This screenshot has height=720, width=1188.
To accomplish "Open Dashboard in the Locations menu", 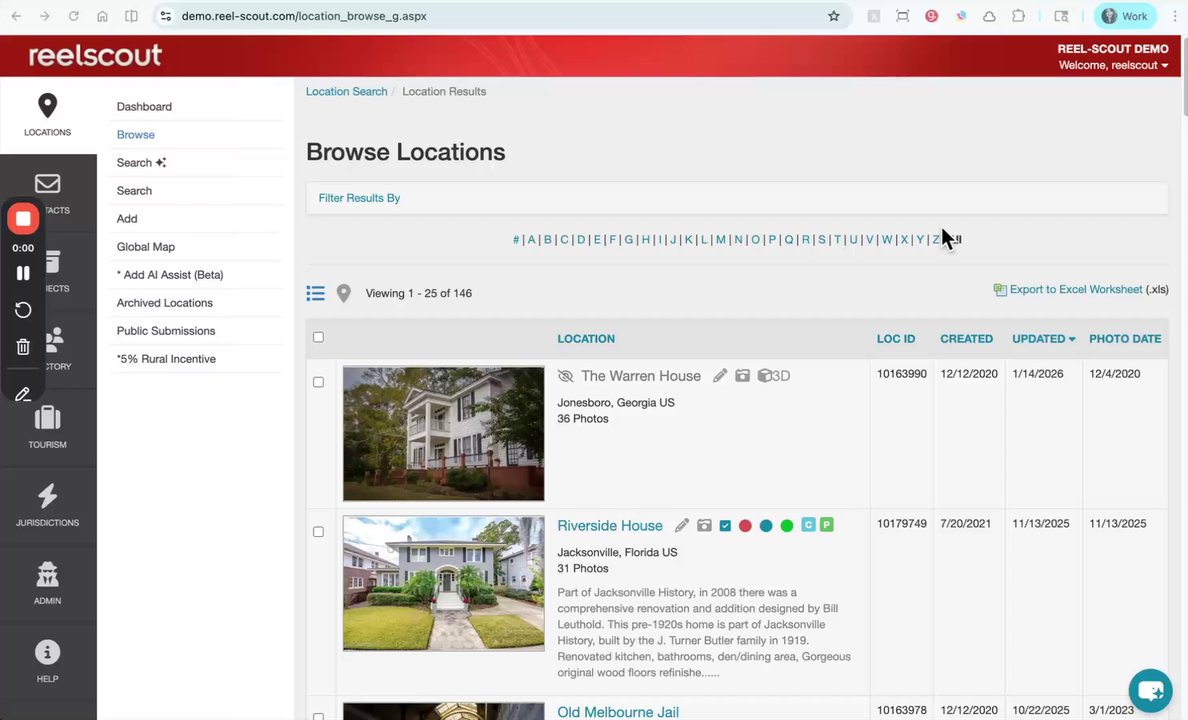I will [144, 107].
